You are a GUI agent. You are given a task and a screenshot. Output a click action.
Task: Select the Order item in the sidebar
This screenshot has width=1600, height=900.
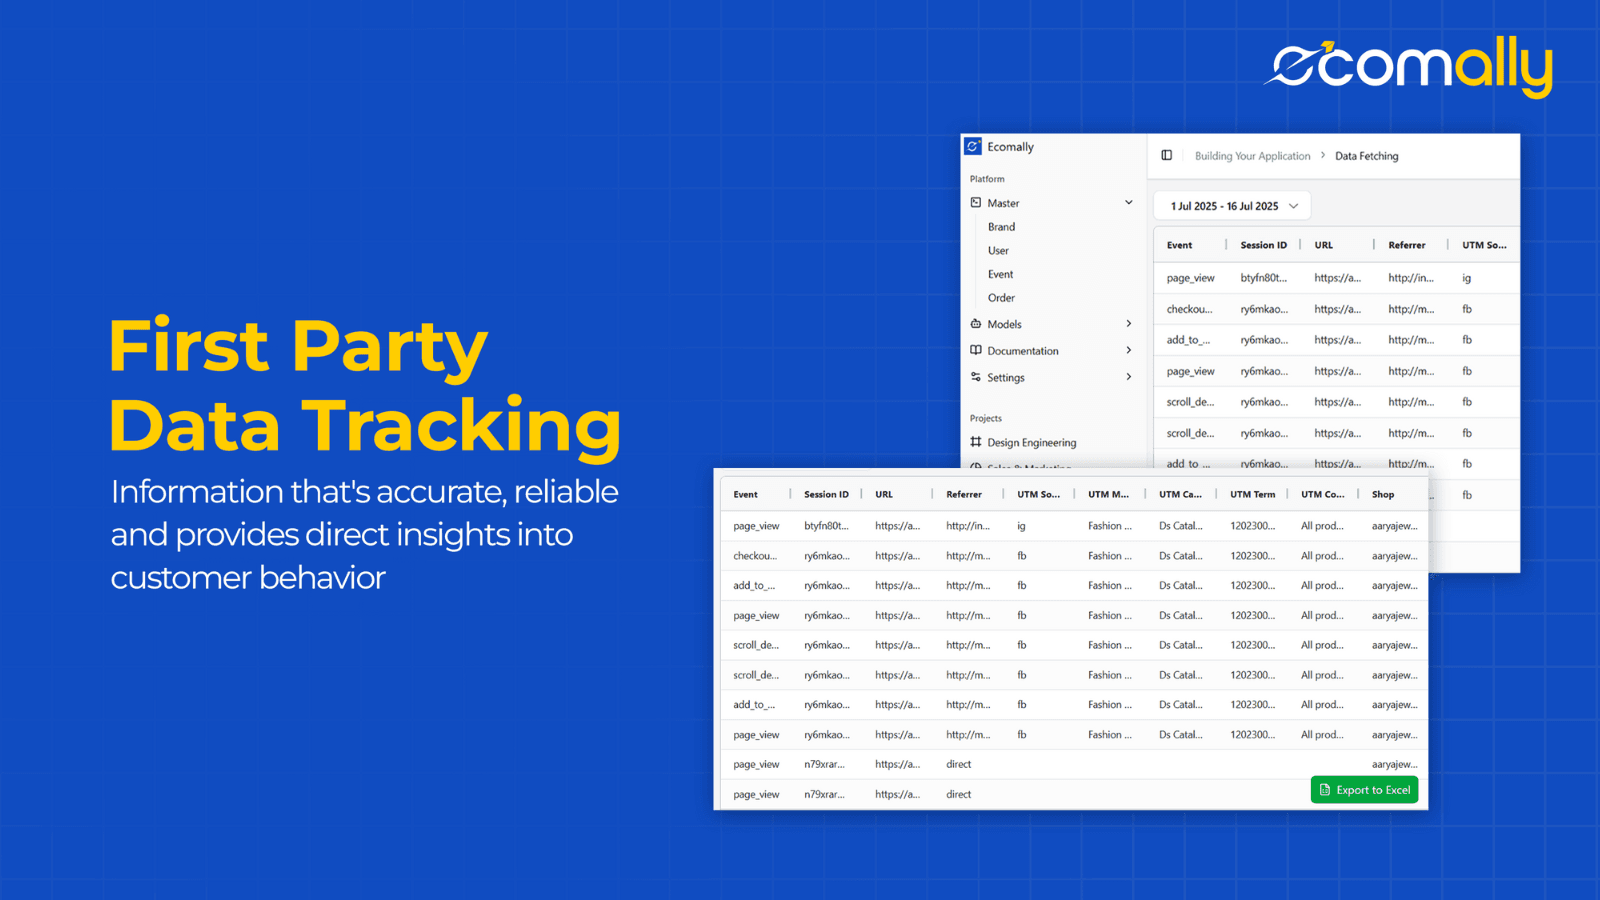(1000, 297)
